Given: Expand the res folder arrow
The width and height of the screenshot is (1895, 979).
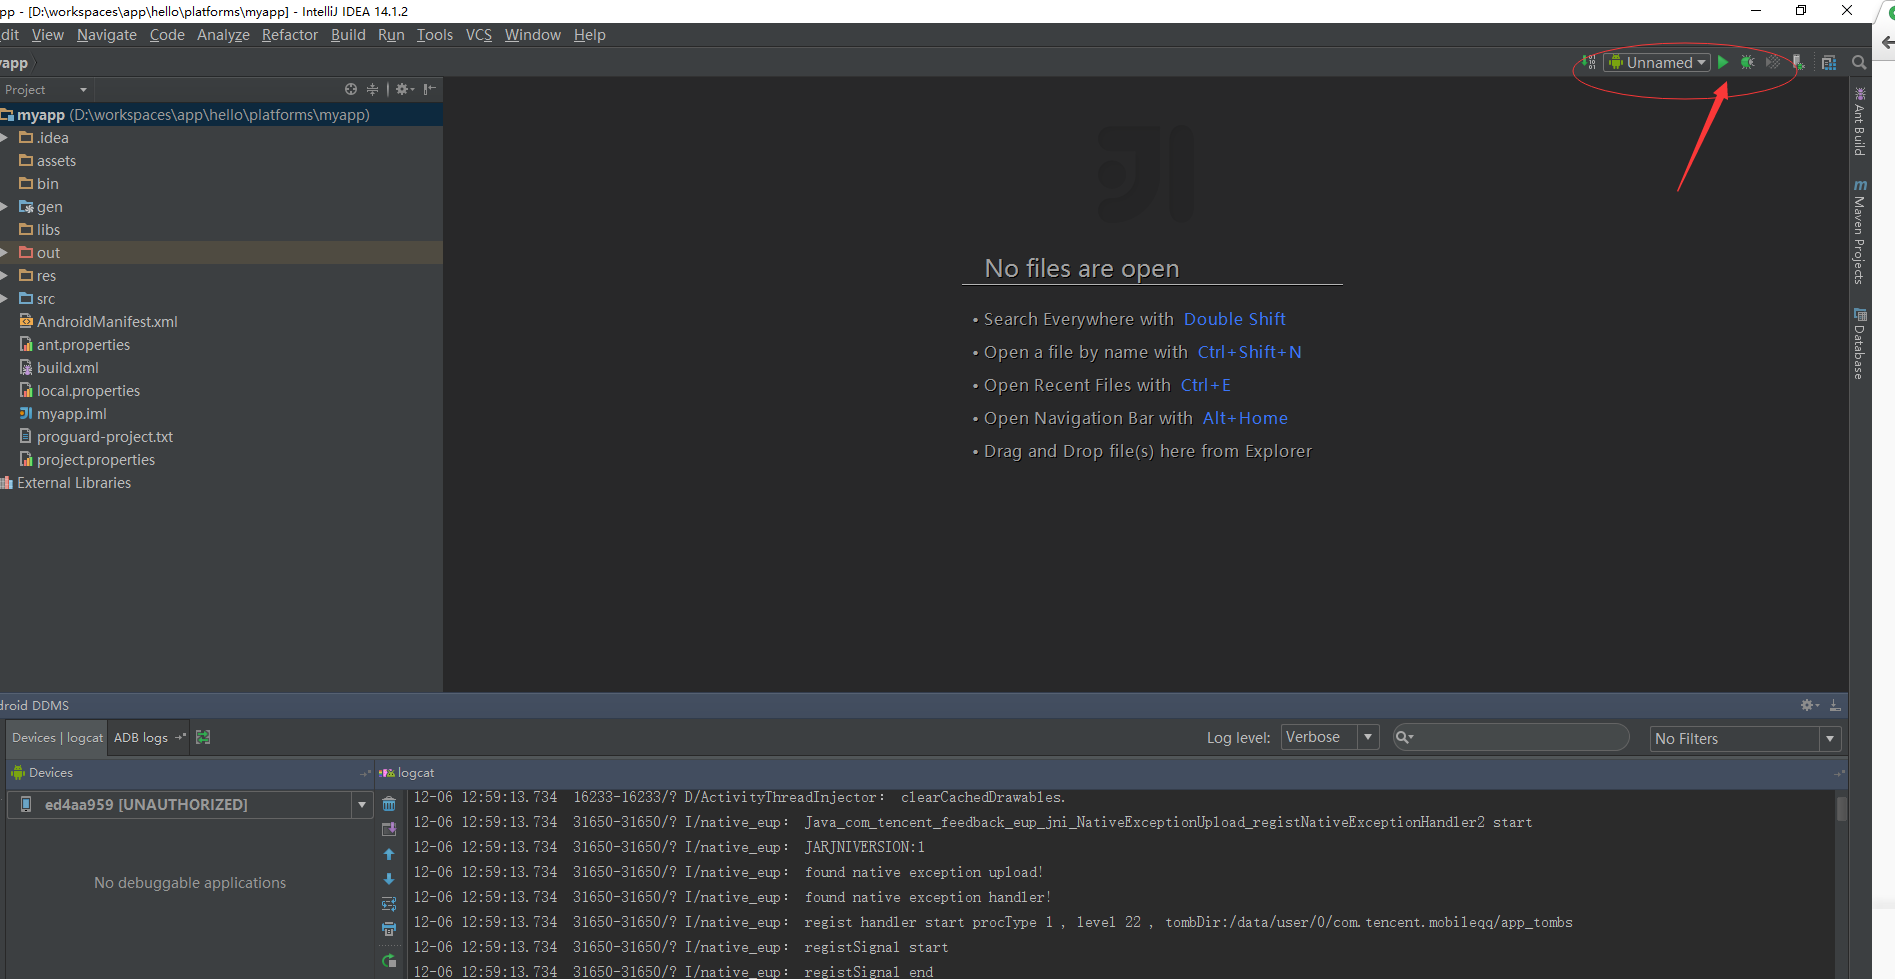Looking at the screenshot, I should click(5, 276).
